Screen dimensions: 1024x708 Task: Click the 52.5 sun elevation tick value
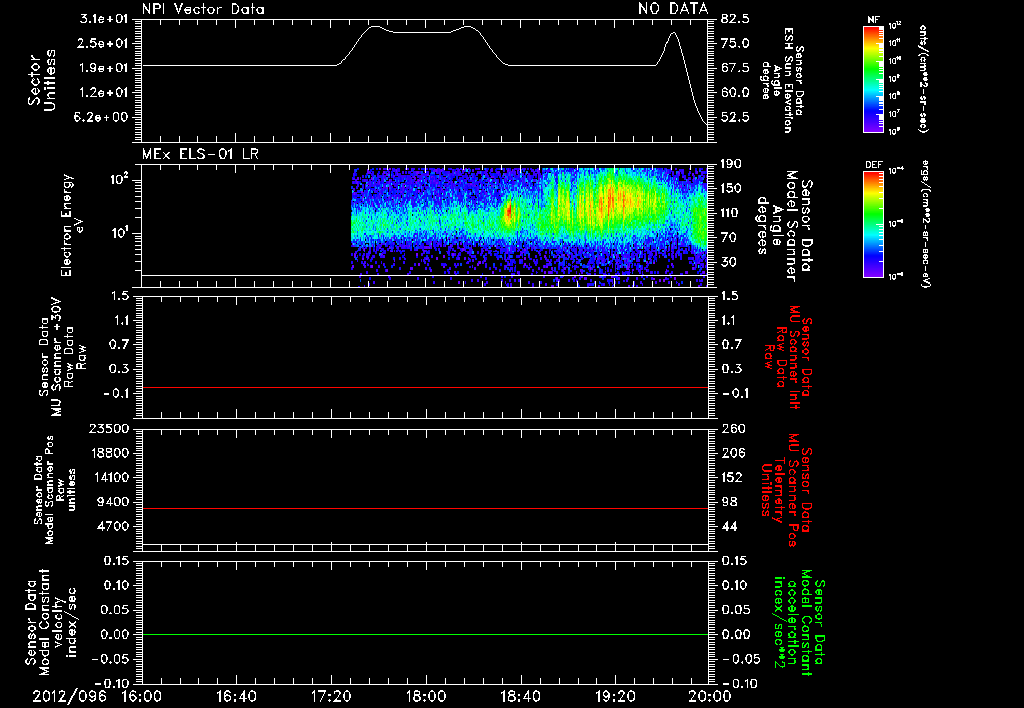point(735,117)
